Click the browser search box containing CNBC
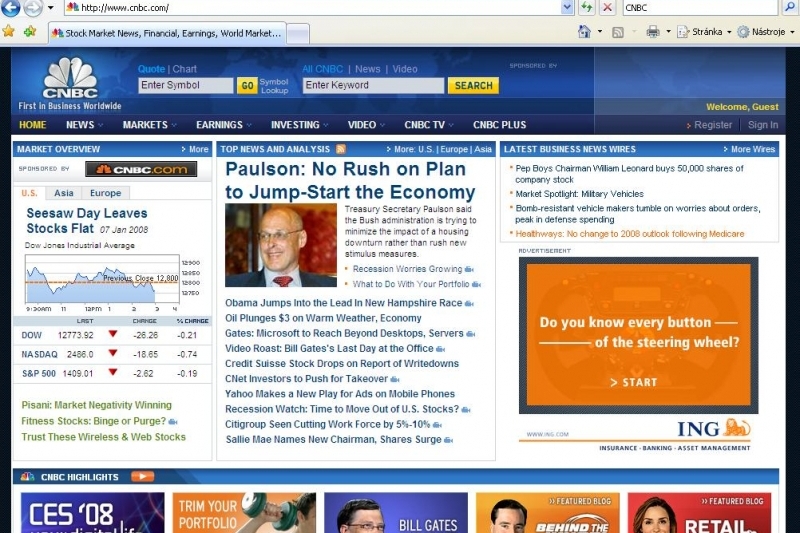This screenshot has height=533, width=800. (700, 7)
